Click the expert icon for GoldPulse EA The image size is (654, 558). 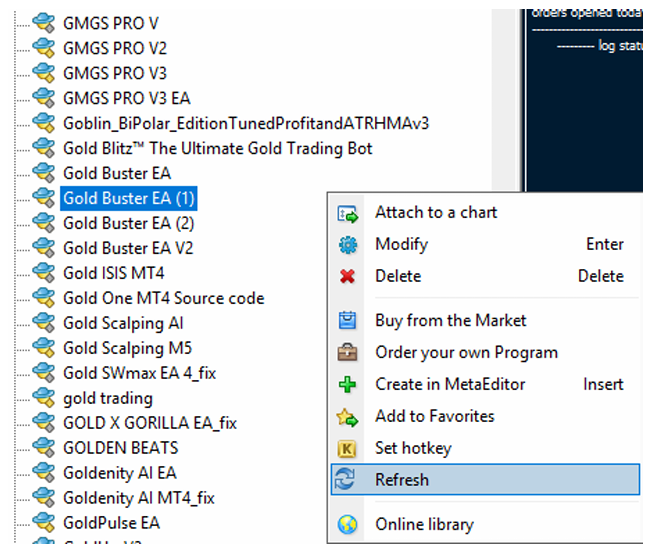44,523
